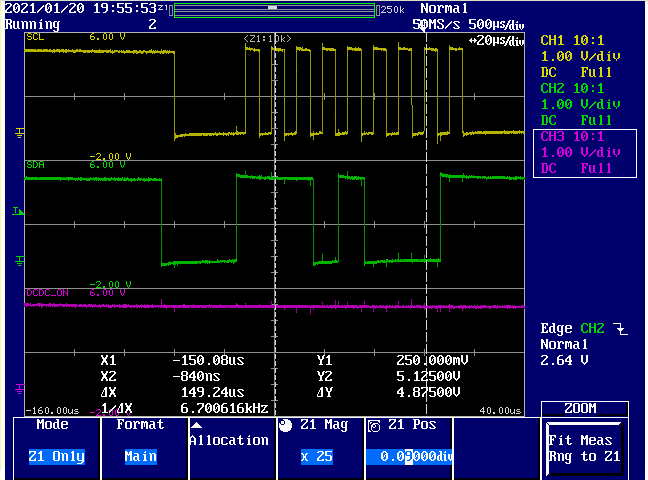Click the 40.00us right time label

pyautogui.click(x=500, y=411)
